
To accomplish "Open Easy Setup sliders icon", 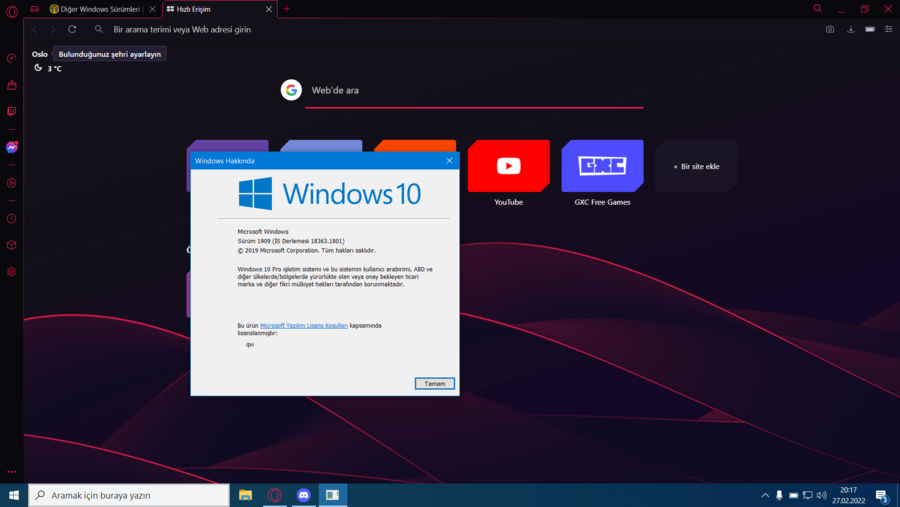I will pyautogui.click(x=888, y=29).
